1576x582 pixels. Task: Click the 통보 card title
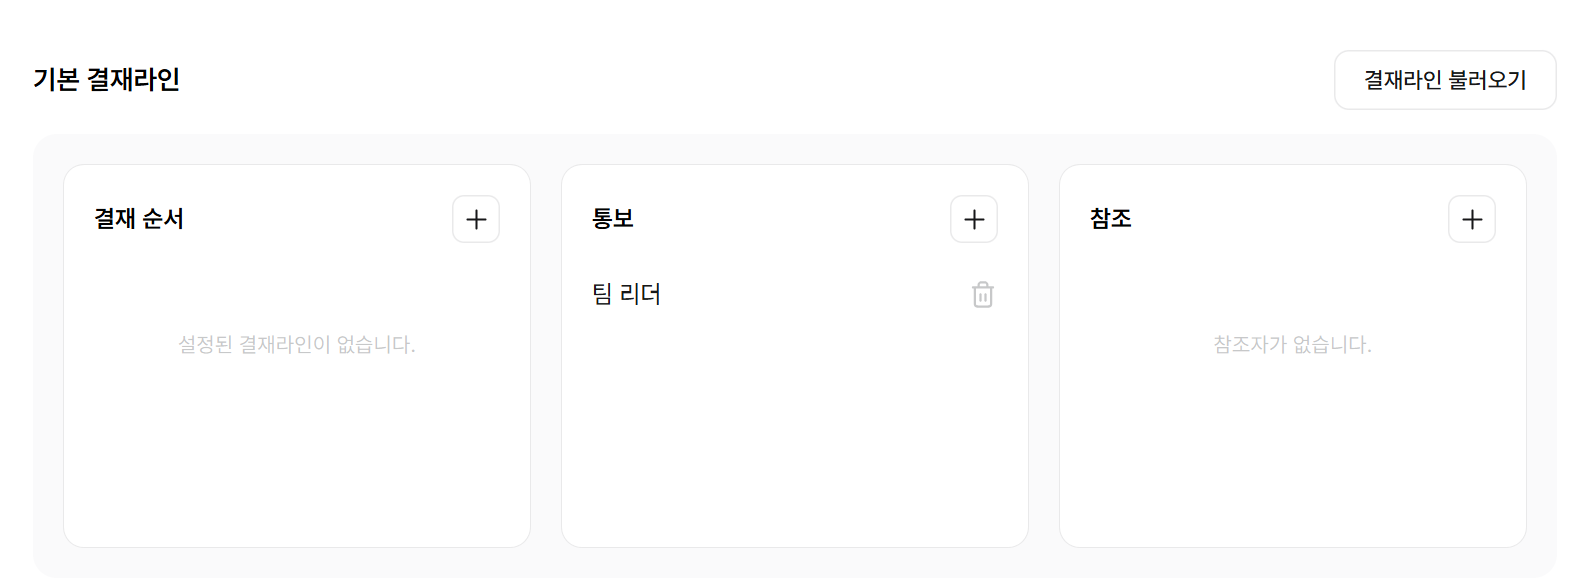[613, 219]
